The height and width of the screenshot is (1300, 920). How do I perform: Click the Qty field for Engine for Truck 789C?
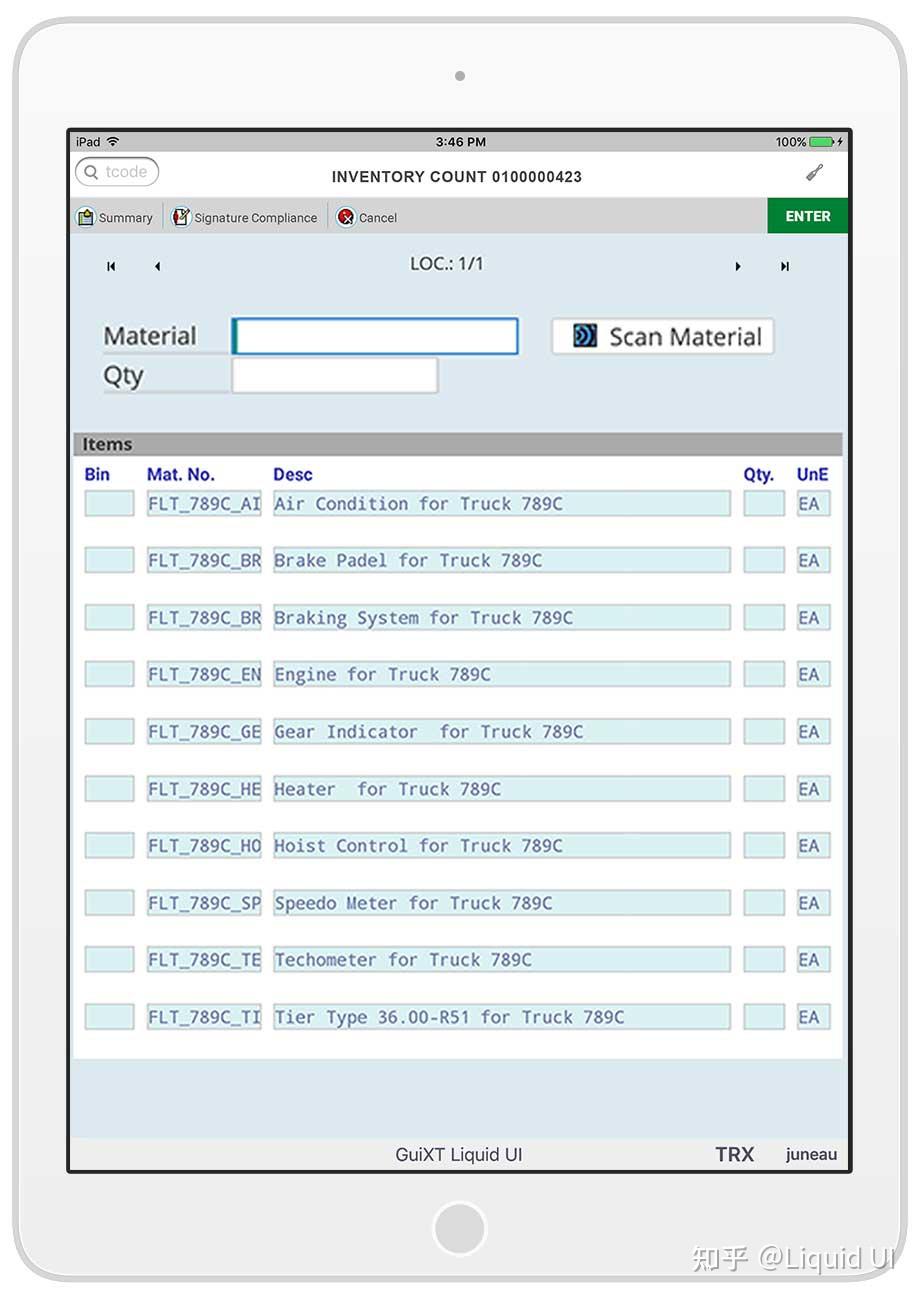click(763, 674)
